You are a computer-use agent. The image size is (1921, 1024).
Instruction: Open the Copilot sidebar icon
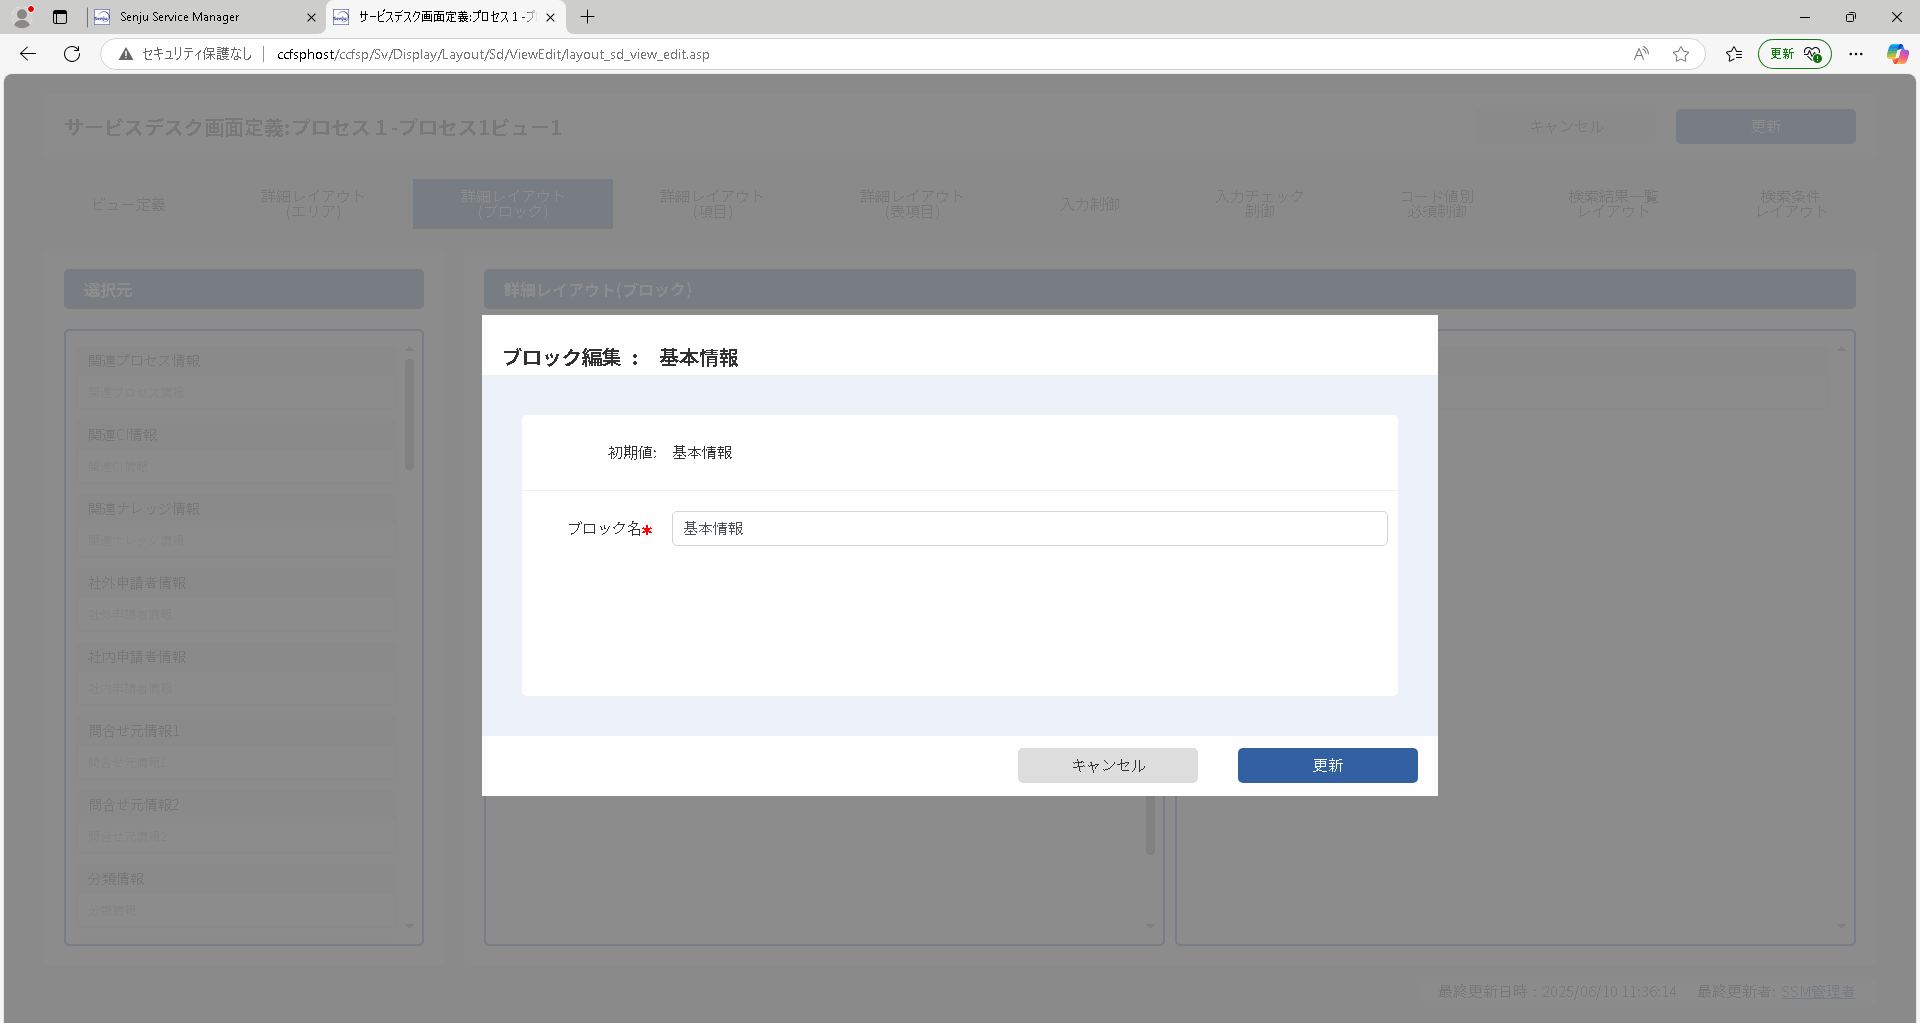[1897, 54]
